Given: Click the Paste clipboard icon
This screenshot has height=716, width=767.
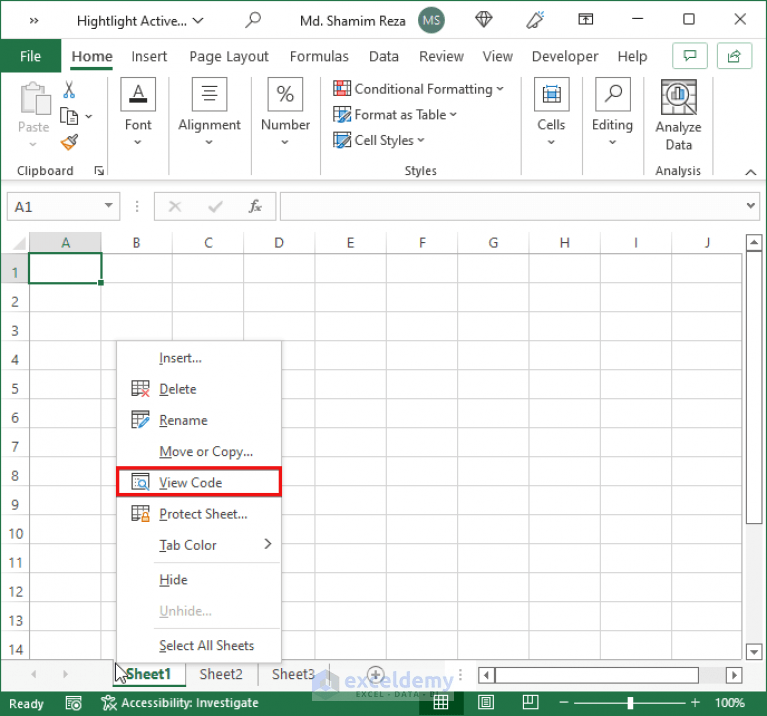Looking at the screenshot, I should [34, 99].
